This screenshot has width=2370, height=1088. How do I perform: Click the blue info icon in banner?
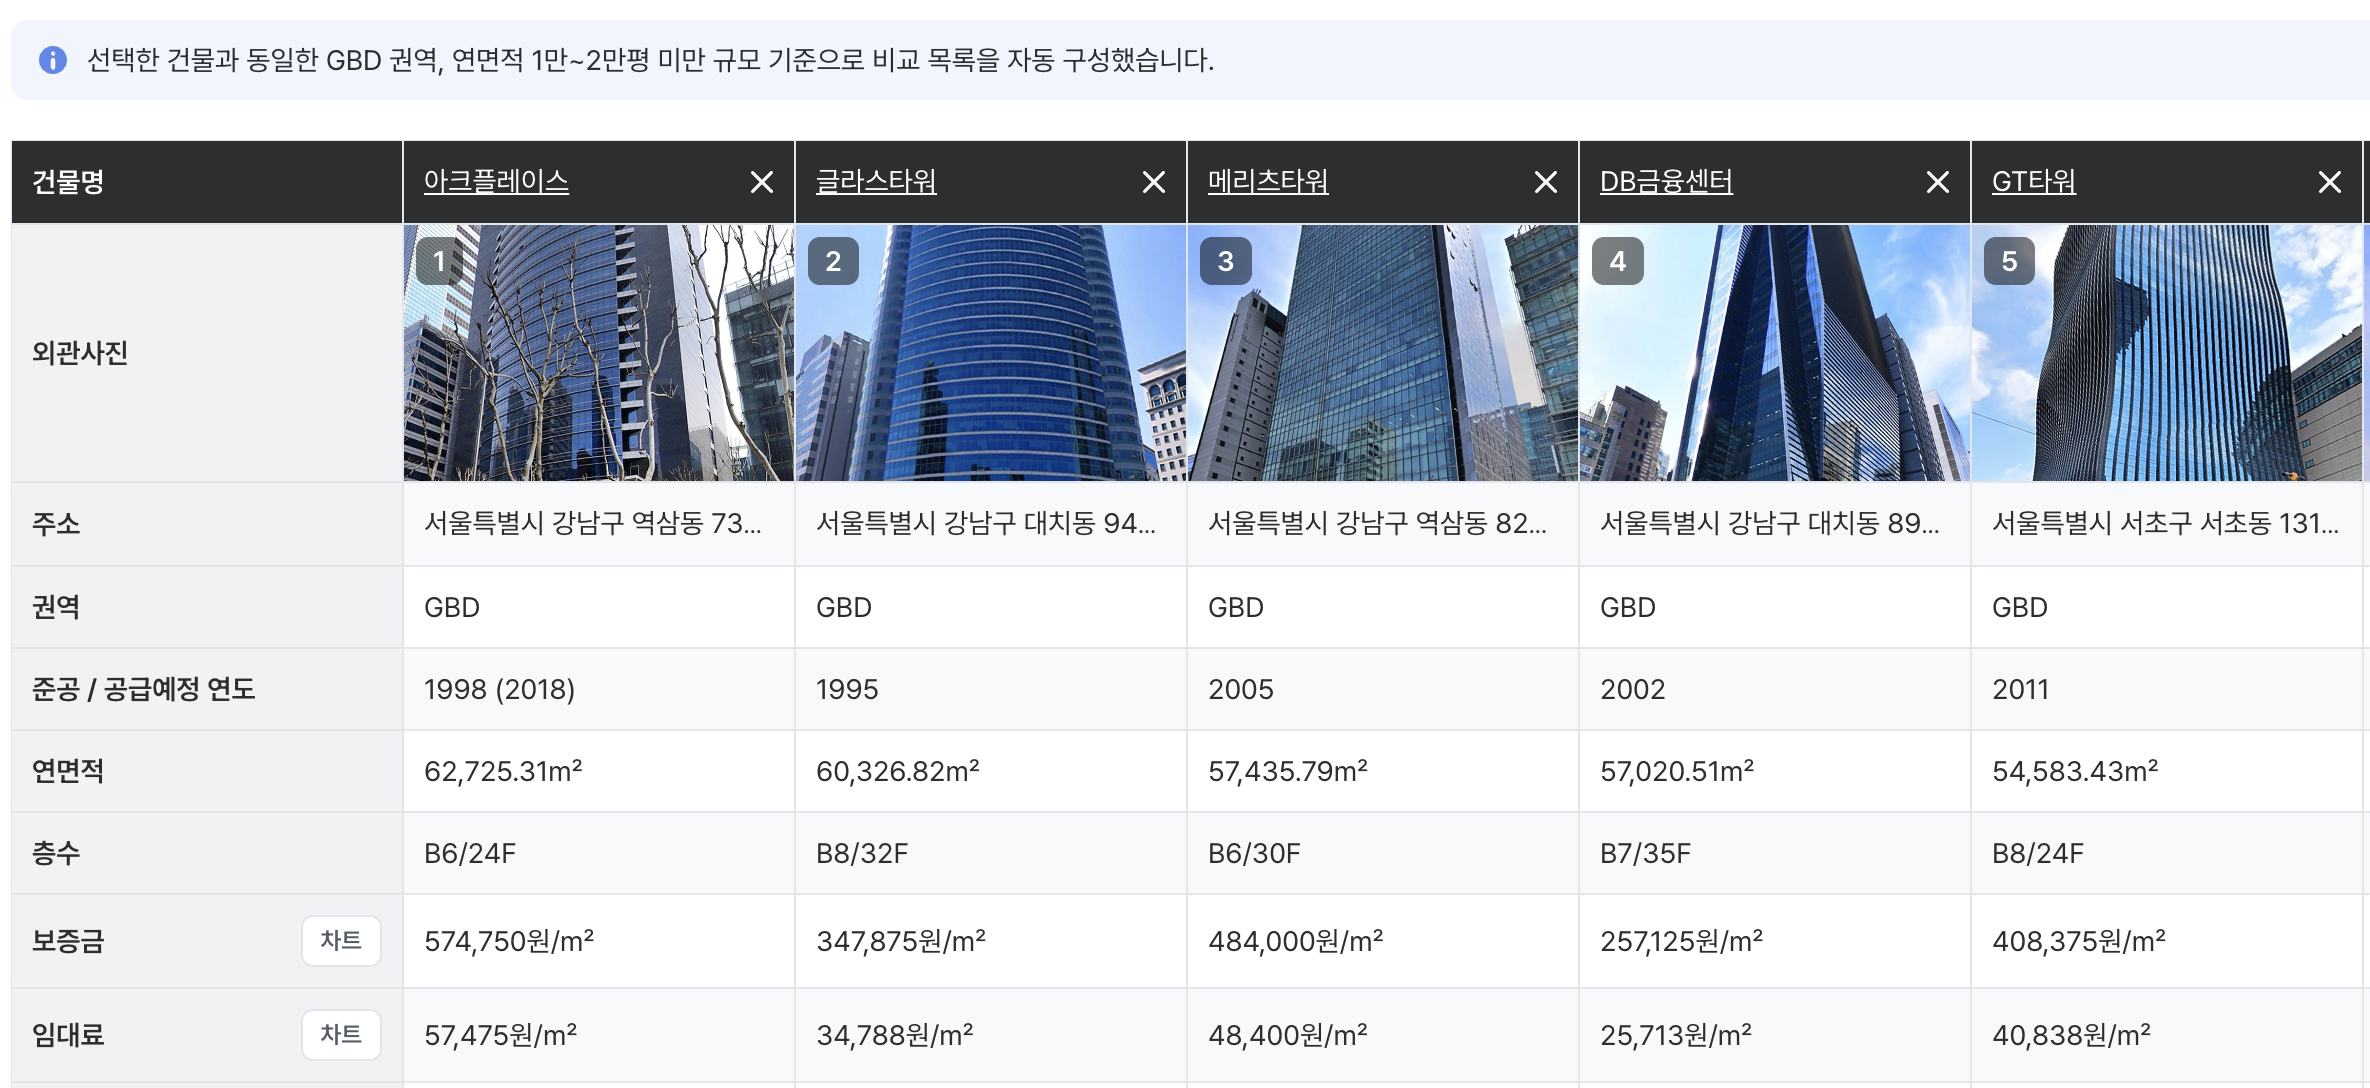(x=52, y=60)
